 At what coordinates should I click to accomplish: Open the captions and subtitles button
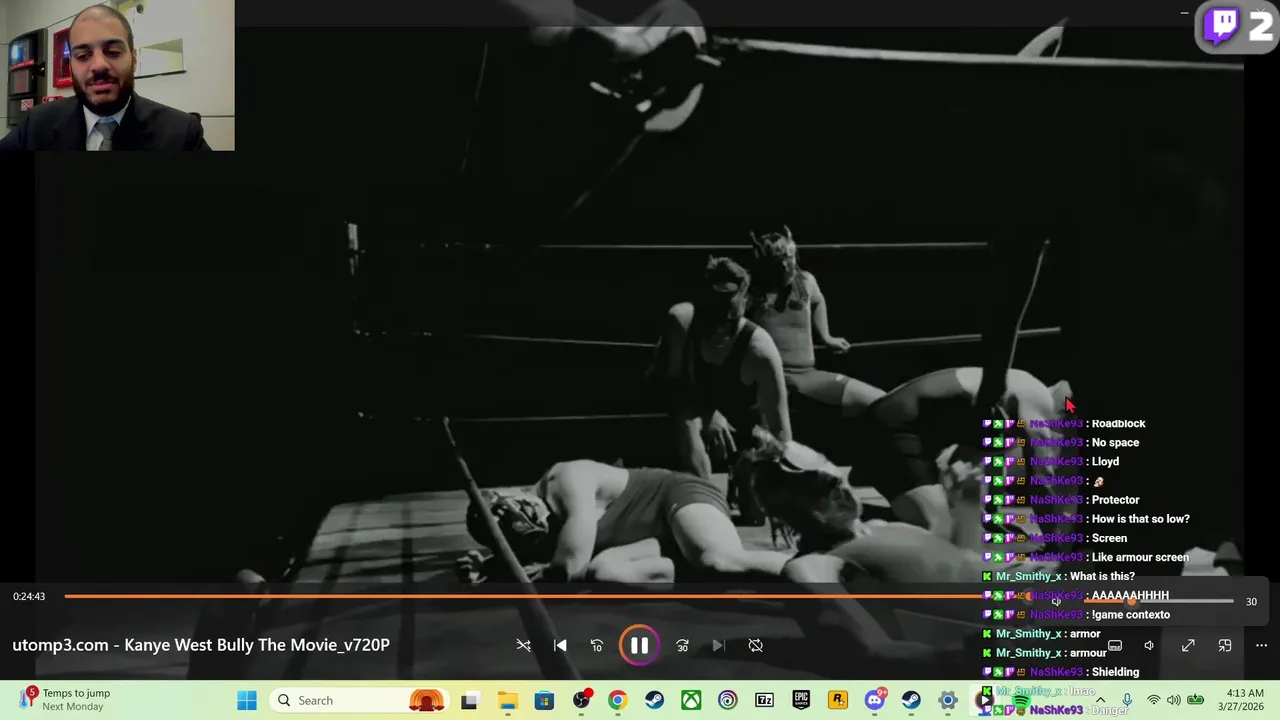[x=1115, y=645]
